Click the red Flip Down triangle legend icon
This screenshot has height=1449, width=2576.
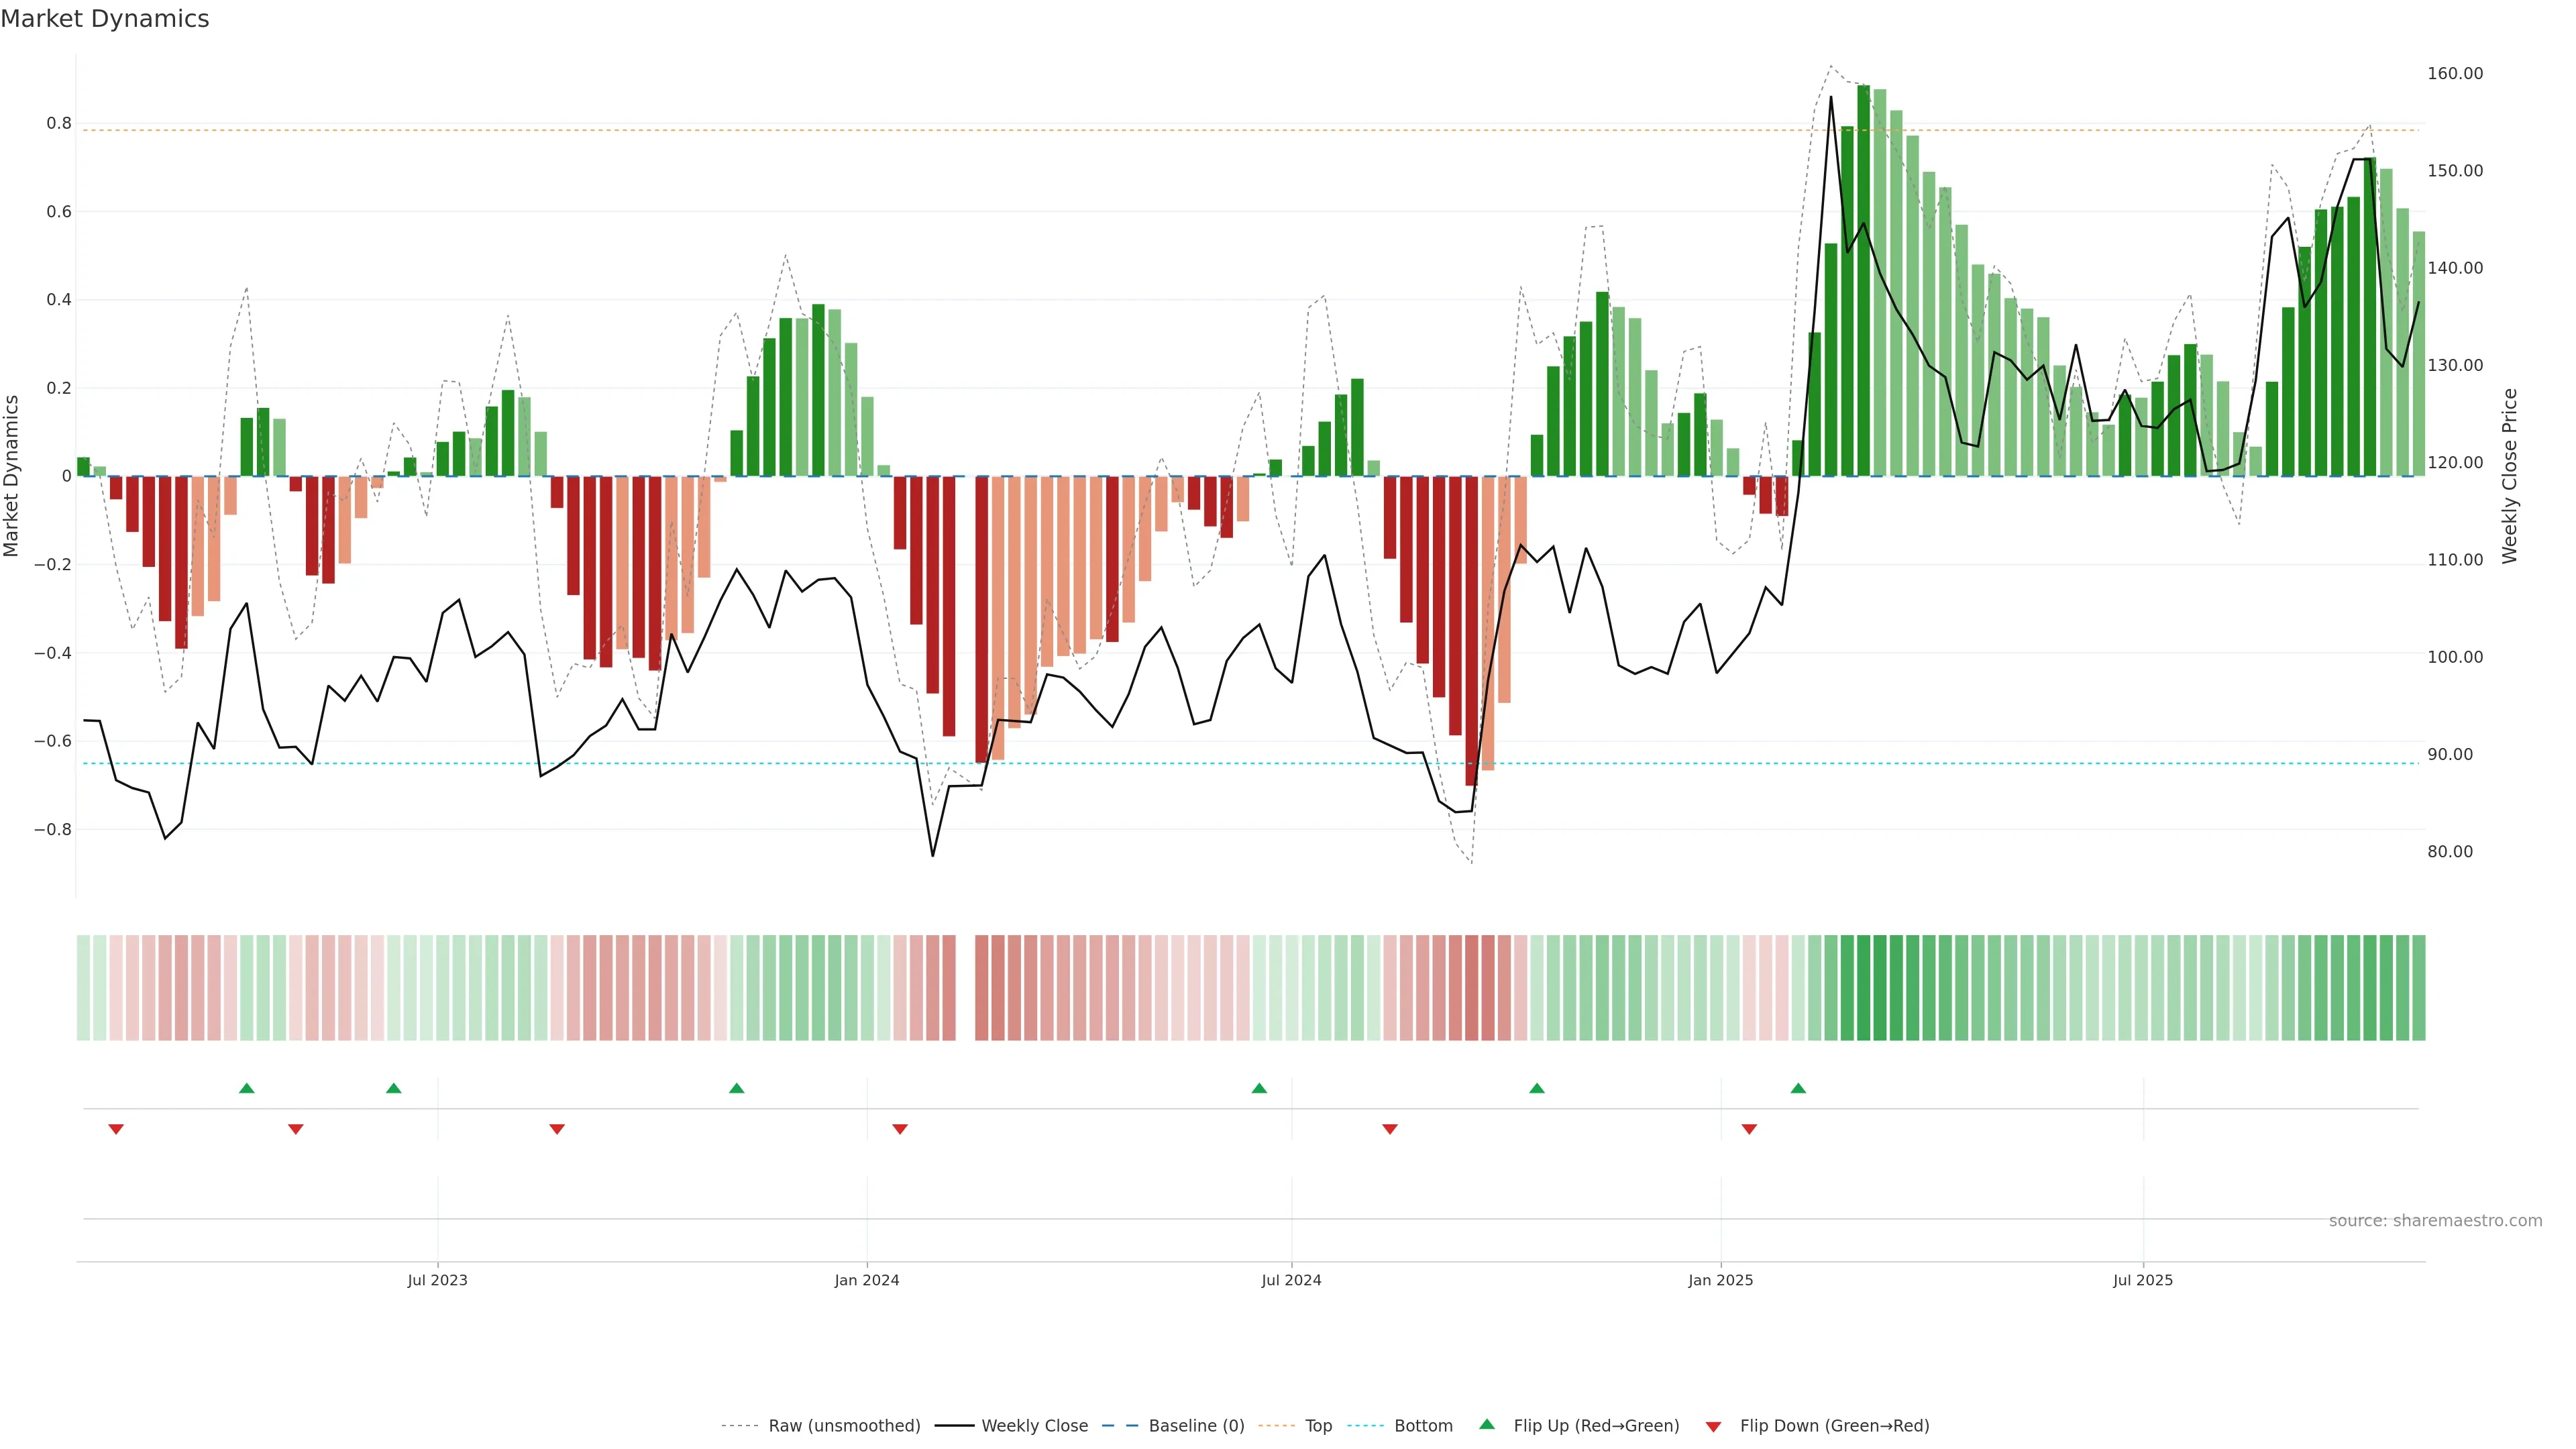(1713, 1426)
